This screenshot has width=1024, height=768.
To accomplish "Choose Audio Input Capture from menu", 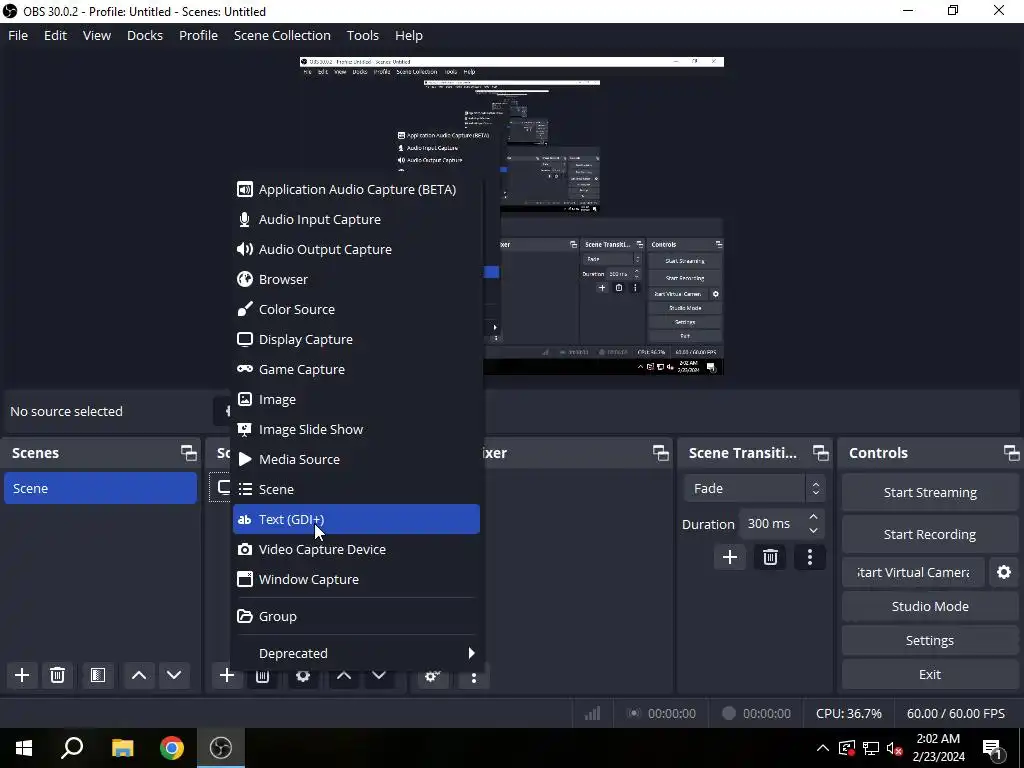I will [356, 219].
